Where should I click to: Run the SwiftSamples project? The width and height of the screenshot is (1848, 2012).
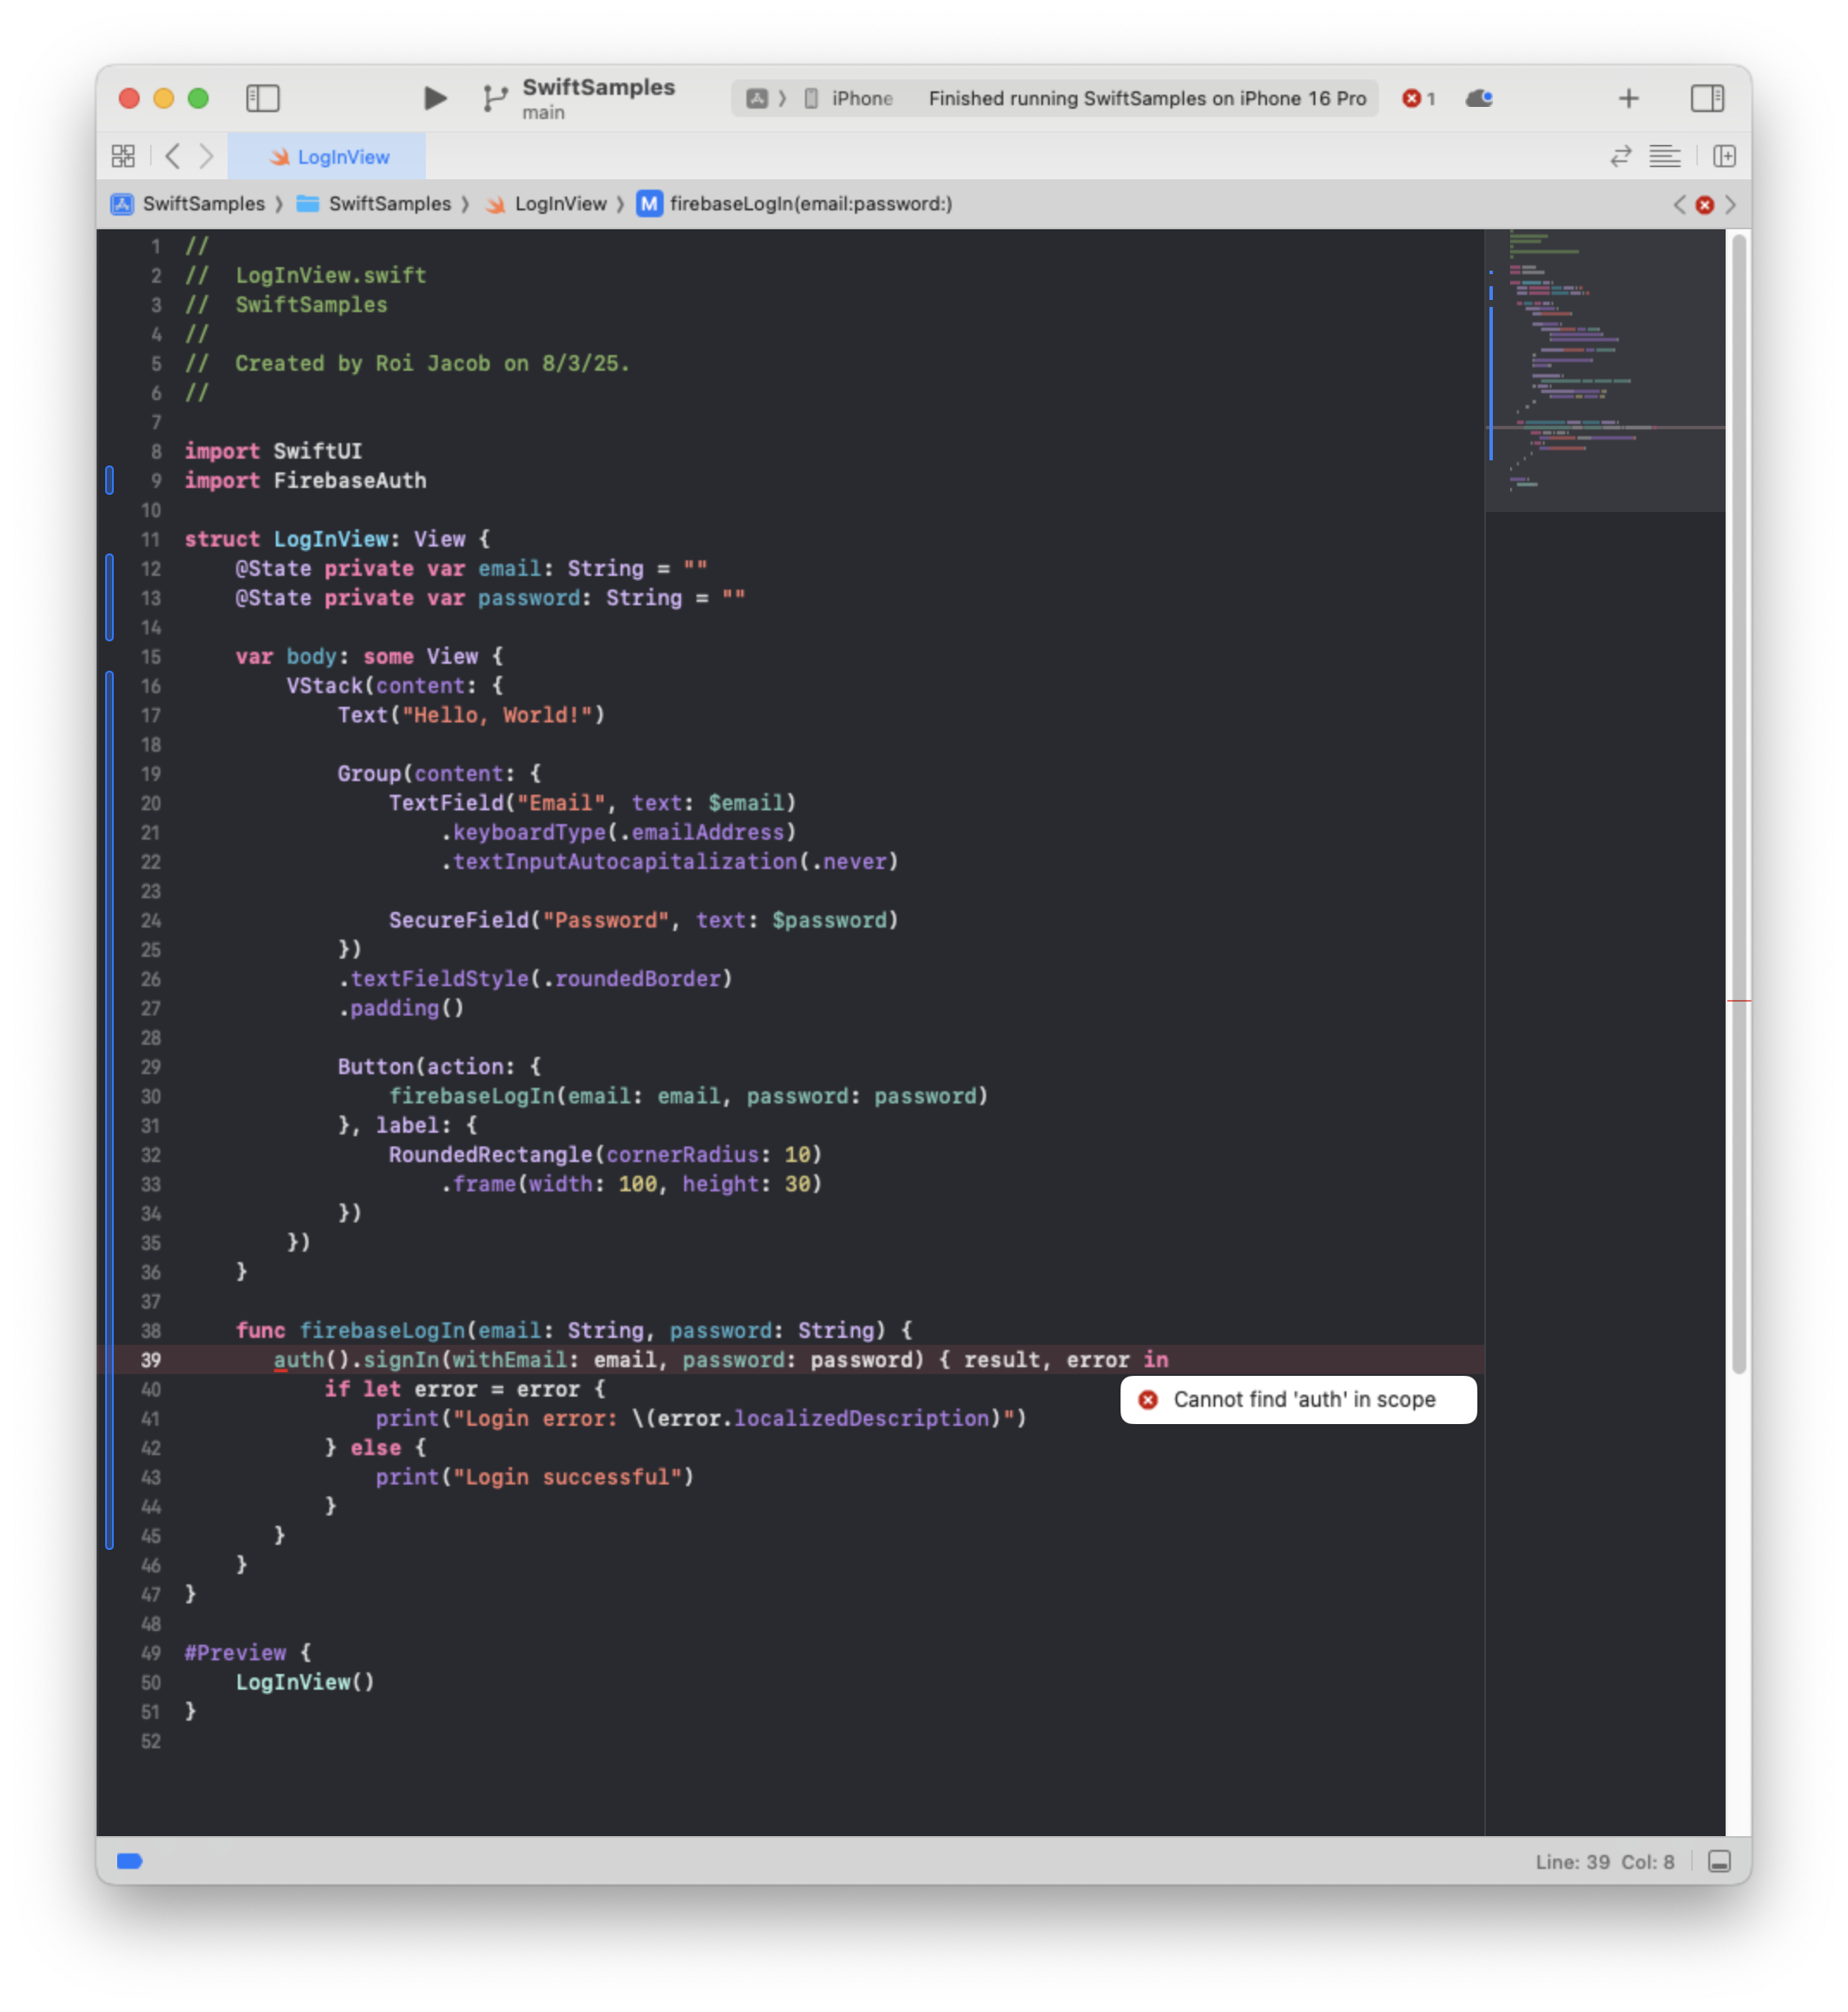point(434,98)
